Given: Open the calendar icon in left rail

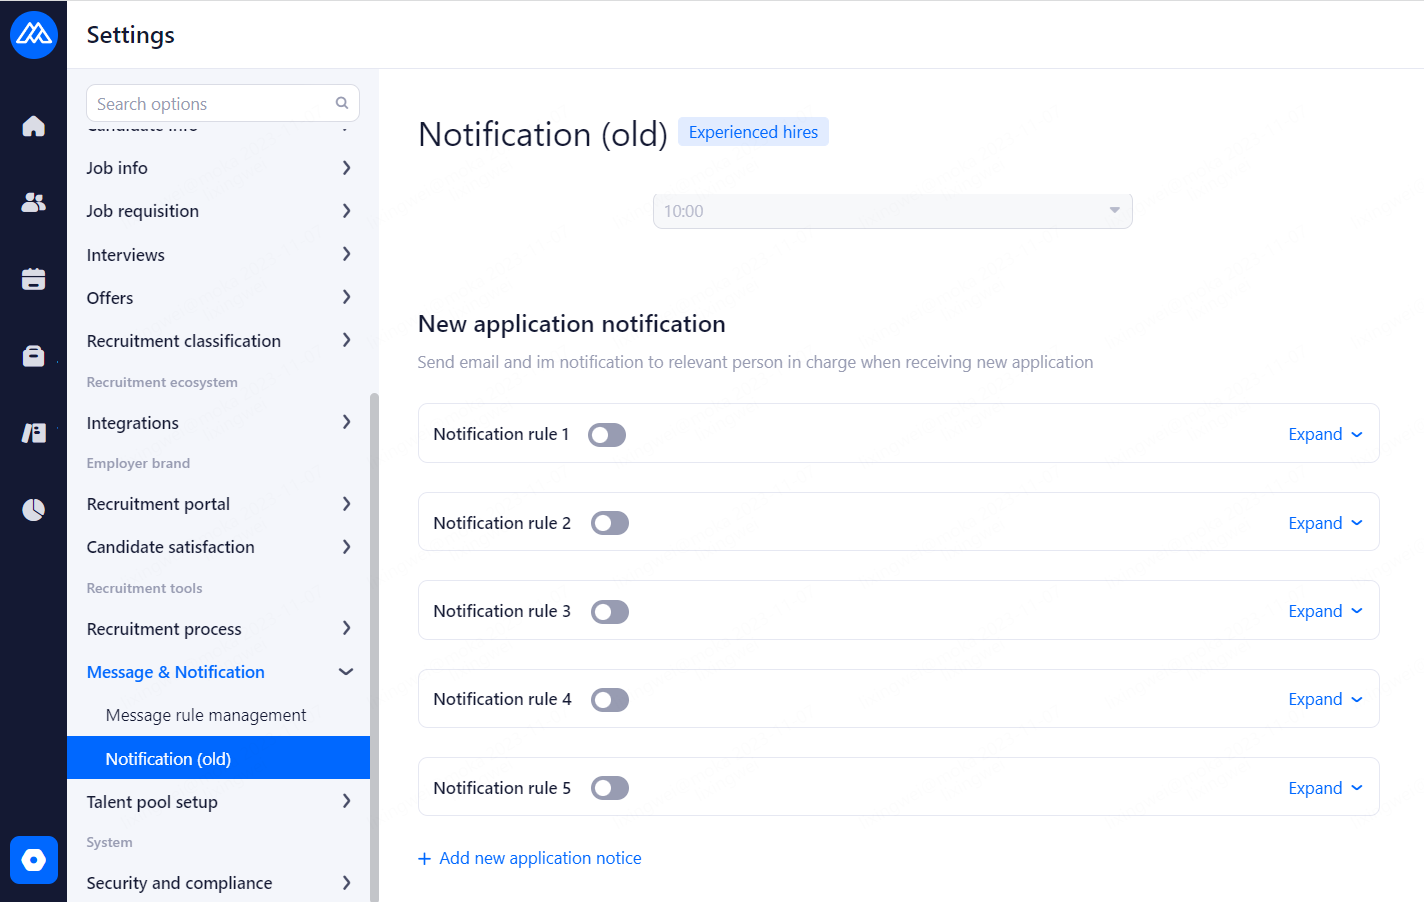Looking at the screenshot, I should point(33,279).
